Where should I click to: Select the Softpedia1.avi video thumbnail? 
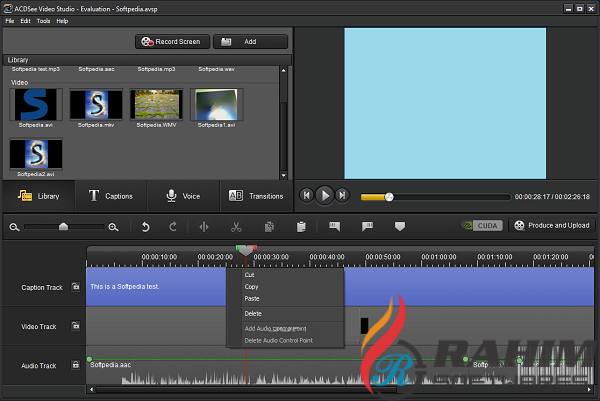217,104
